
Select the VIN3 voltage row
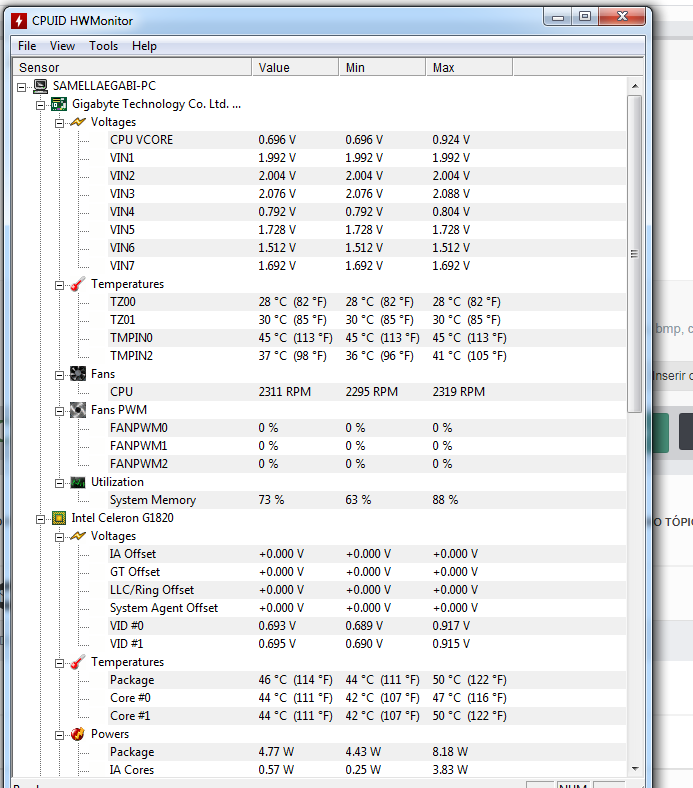pos(367,194)
